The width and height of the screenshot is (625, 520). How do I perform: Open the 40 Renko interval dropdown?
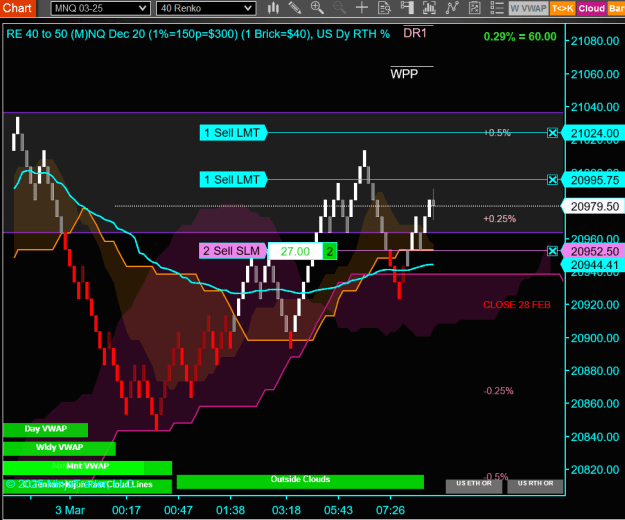(x=206, y=8)
